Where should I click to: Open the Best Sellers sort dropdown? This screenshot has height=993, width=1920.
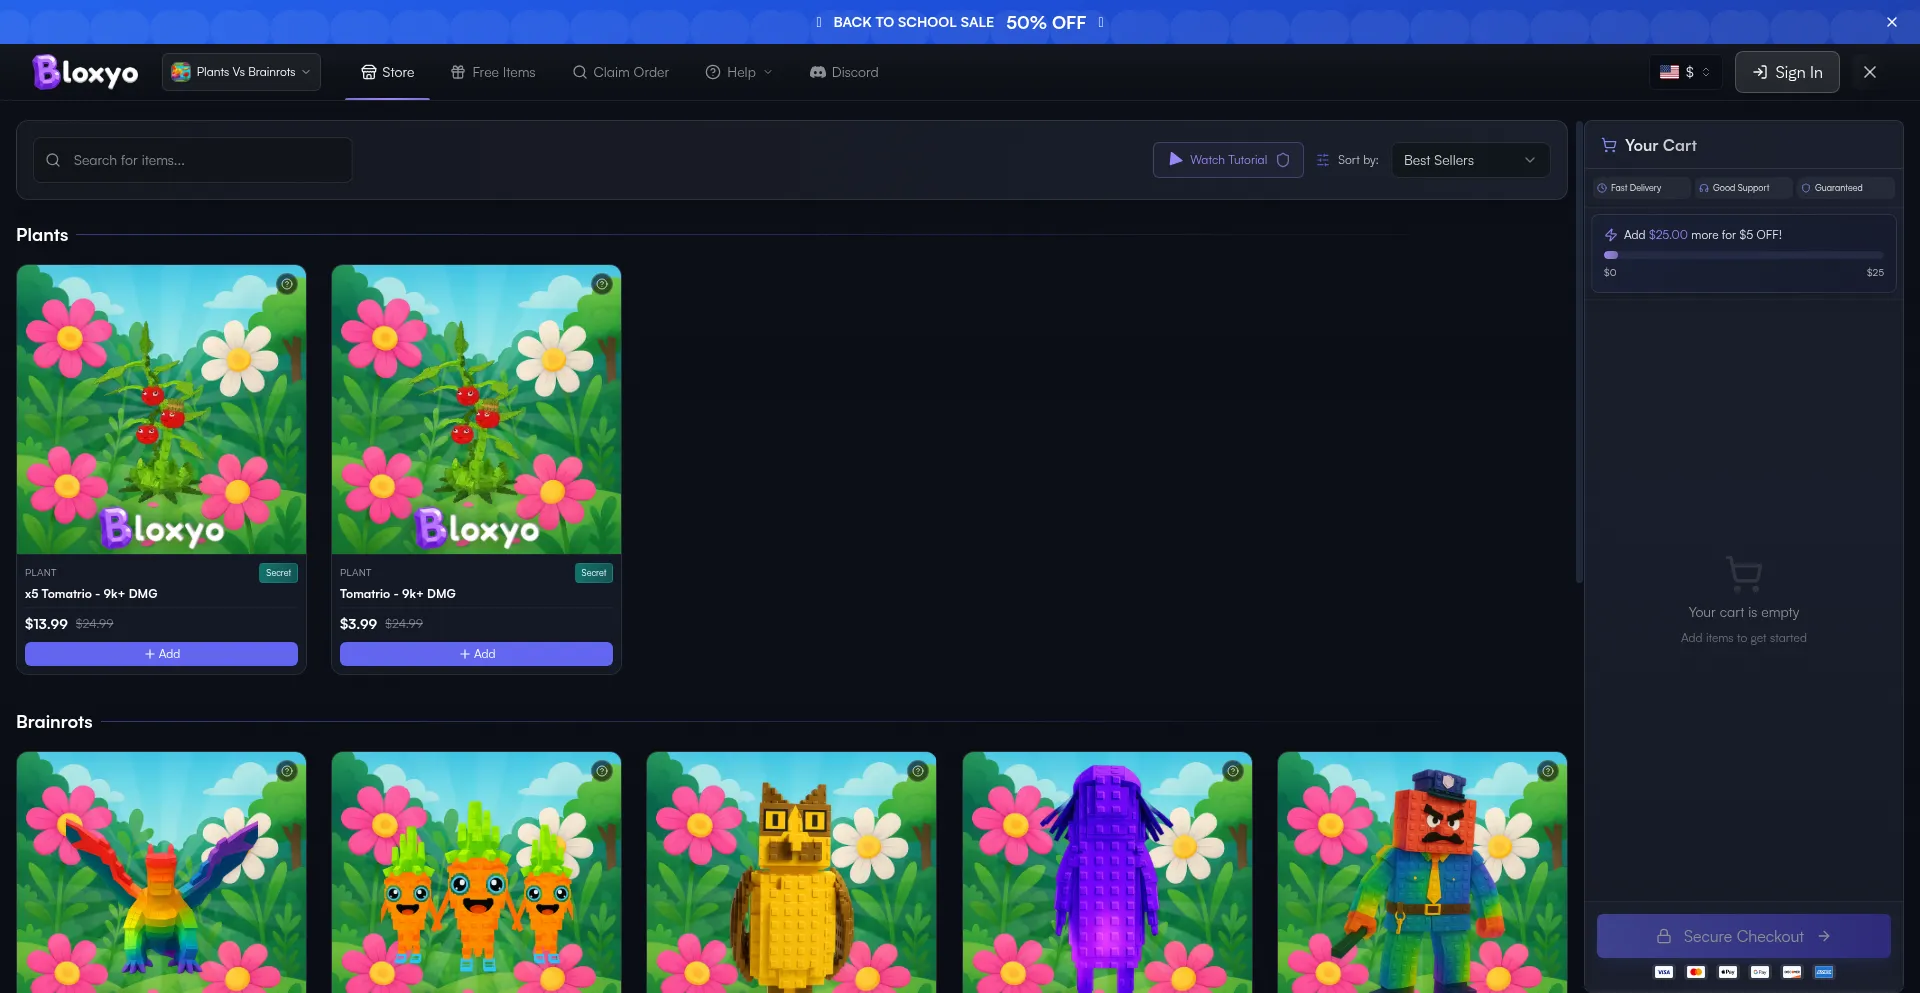pyautogui.click(x=1469, y=160)
